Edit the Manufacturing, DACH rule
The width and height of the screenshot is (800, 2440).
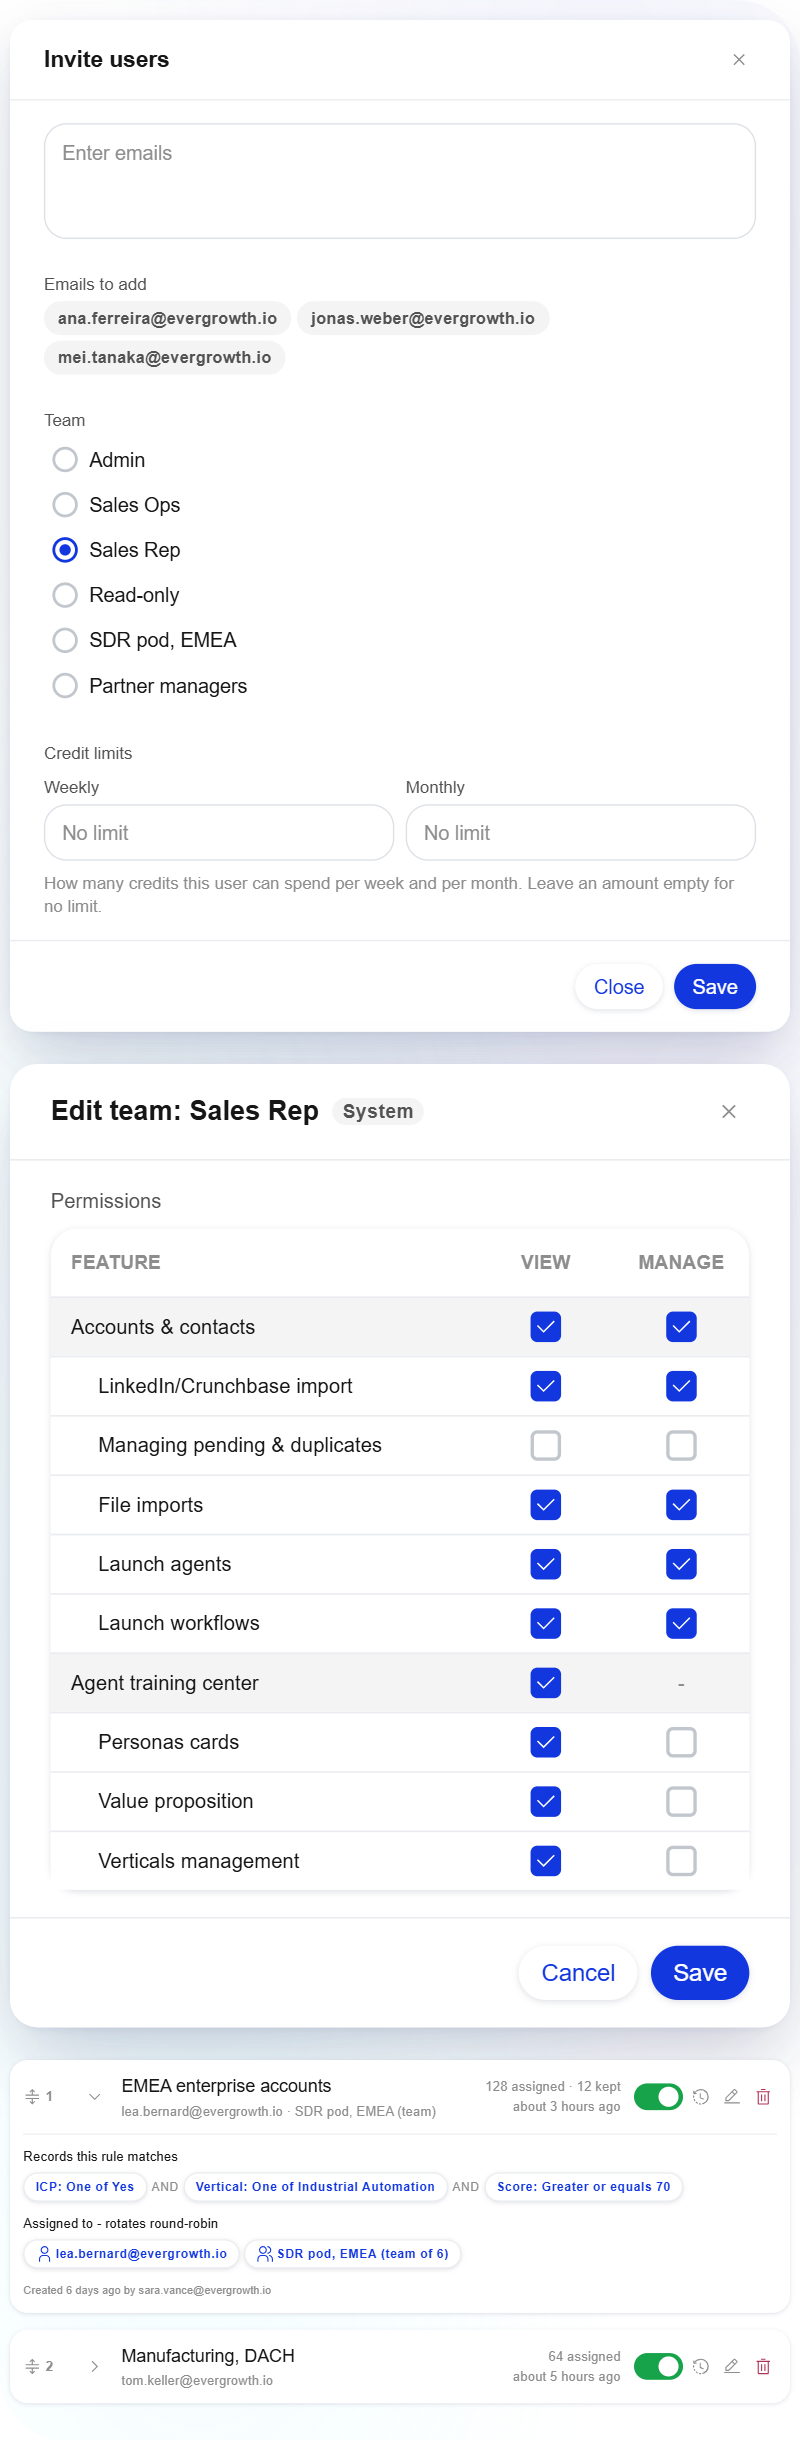[732, 2366]
